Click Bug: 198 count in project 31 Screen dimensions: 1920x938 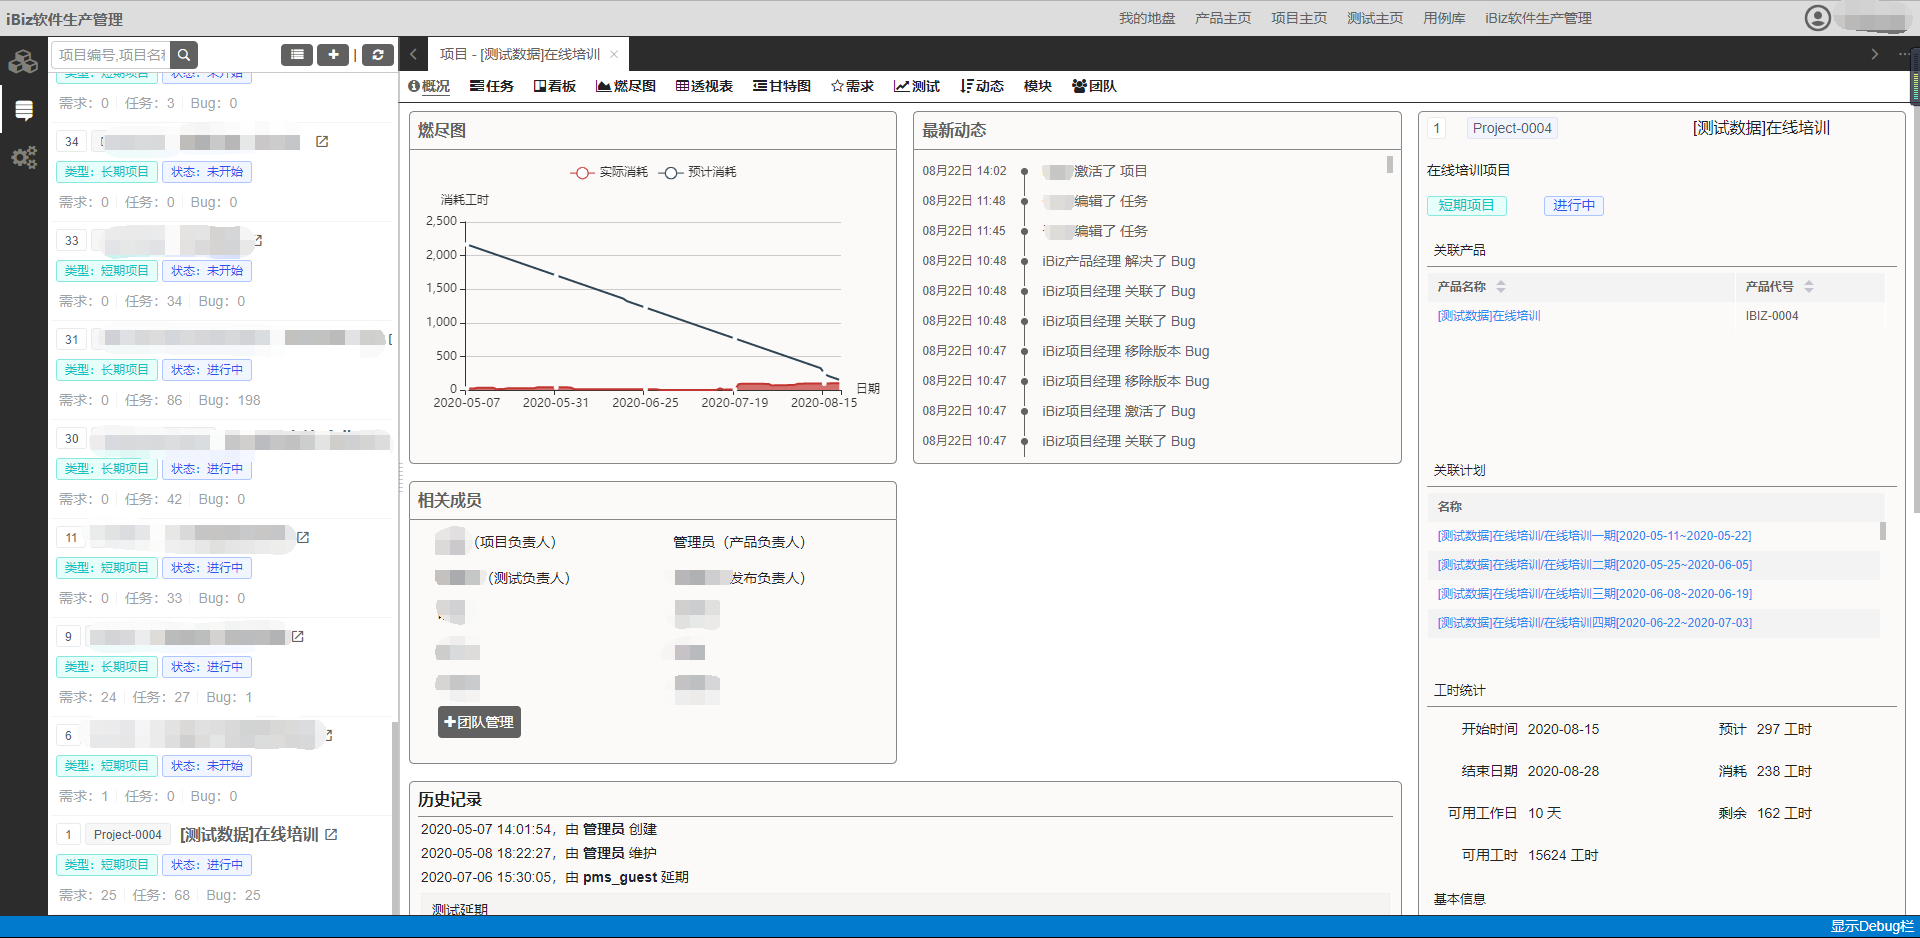229,400
